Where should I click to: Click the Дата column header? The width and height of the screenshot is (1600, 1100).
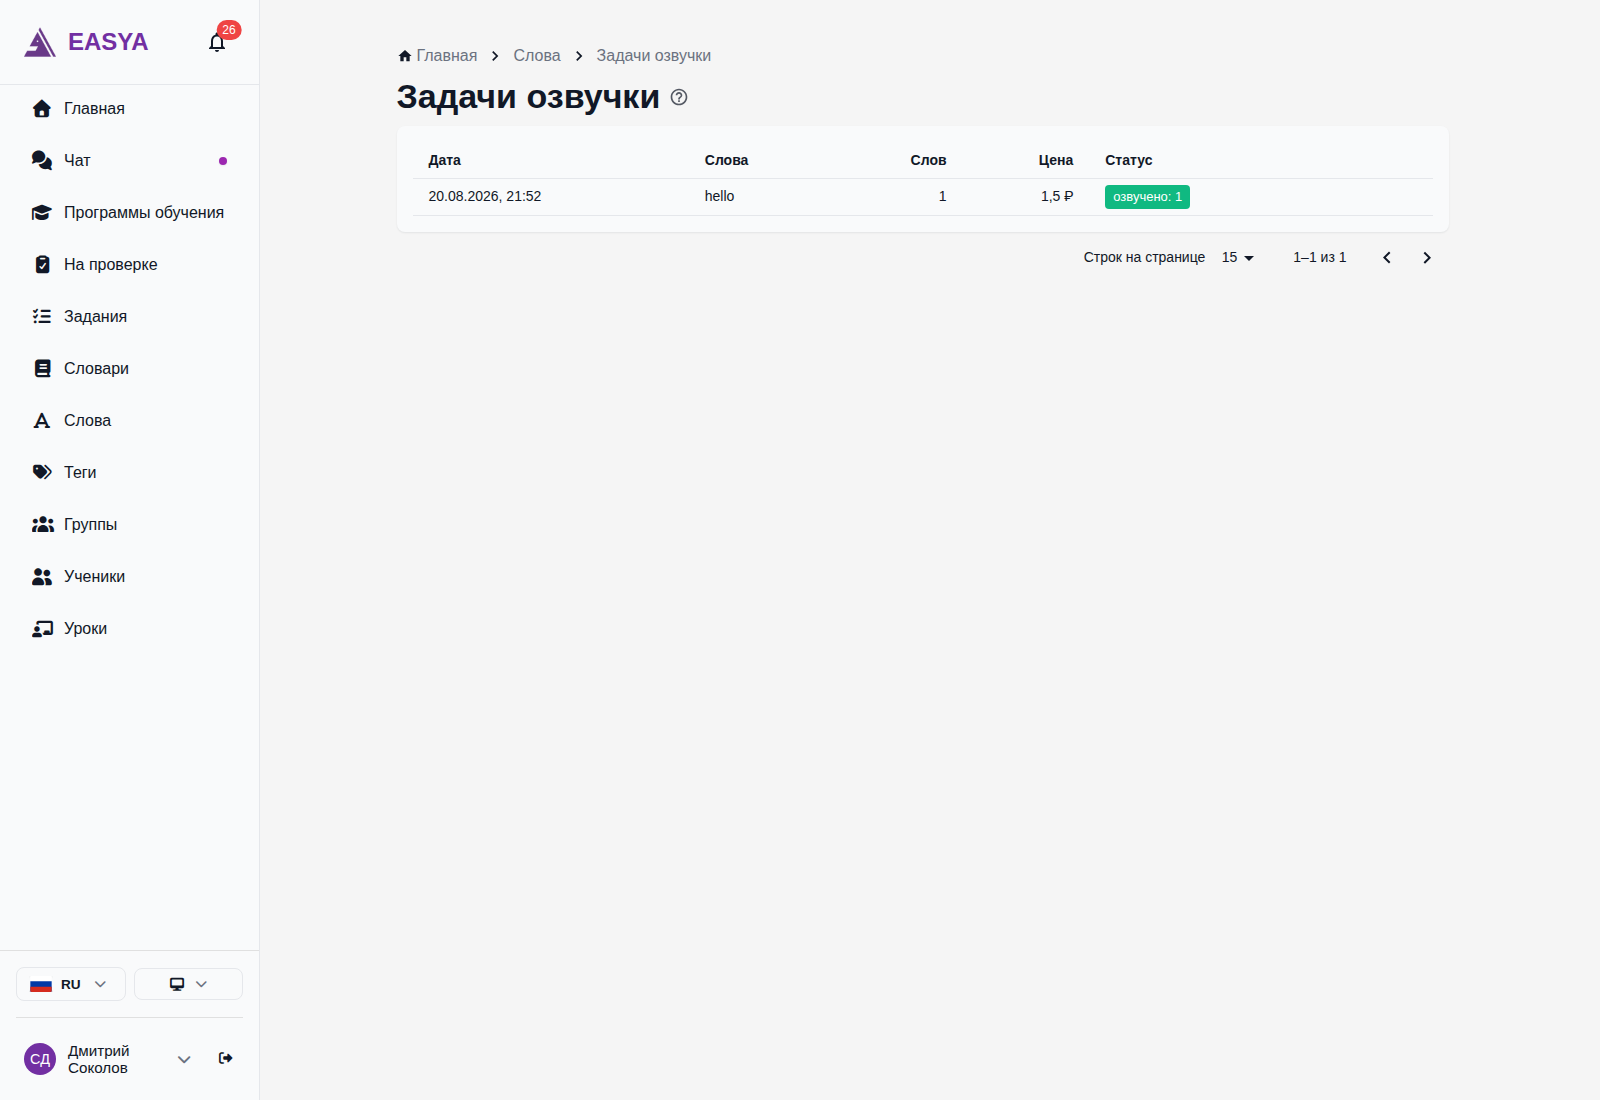[x=445, y=160]
